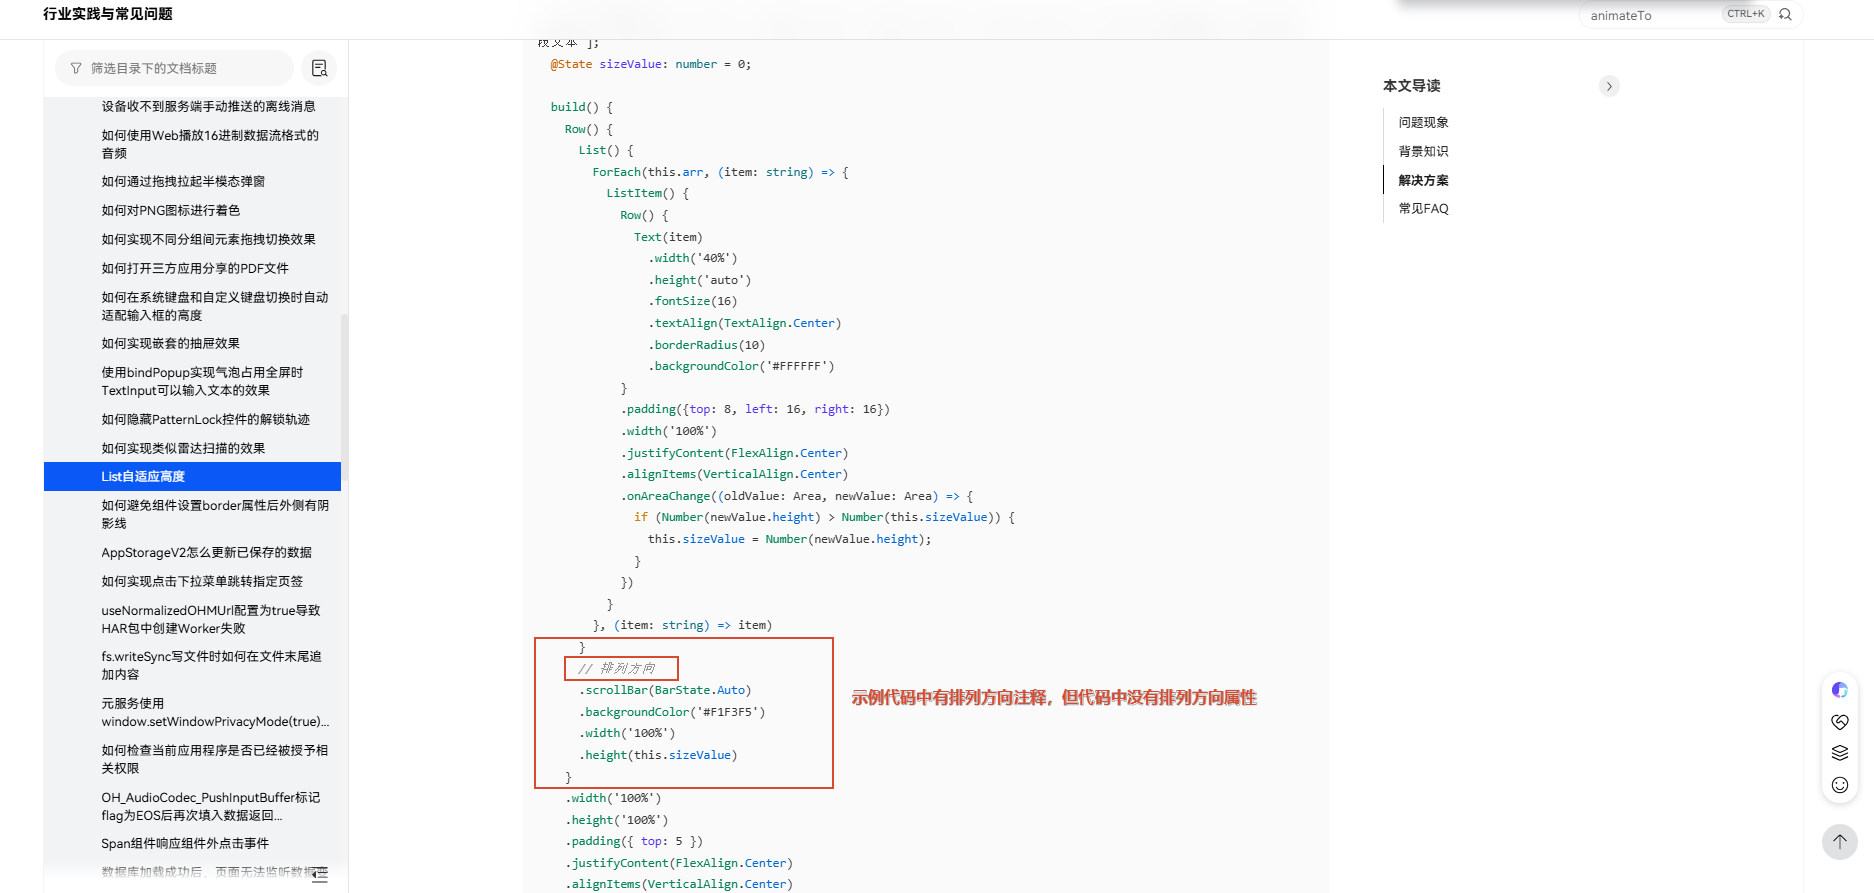Click the heart handshake icon
This screenshot has width=1874, height=893.
click(x=1839, y=722)
